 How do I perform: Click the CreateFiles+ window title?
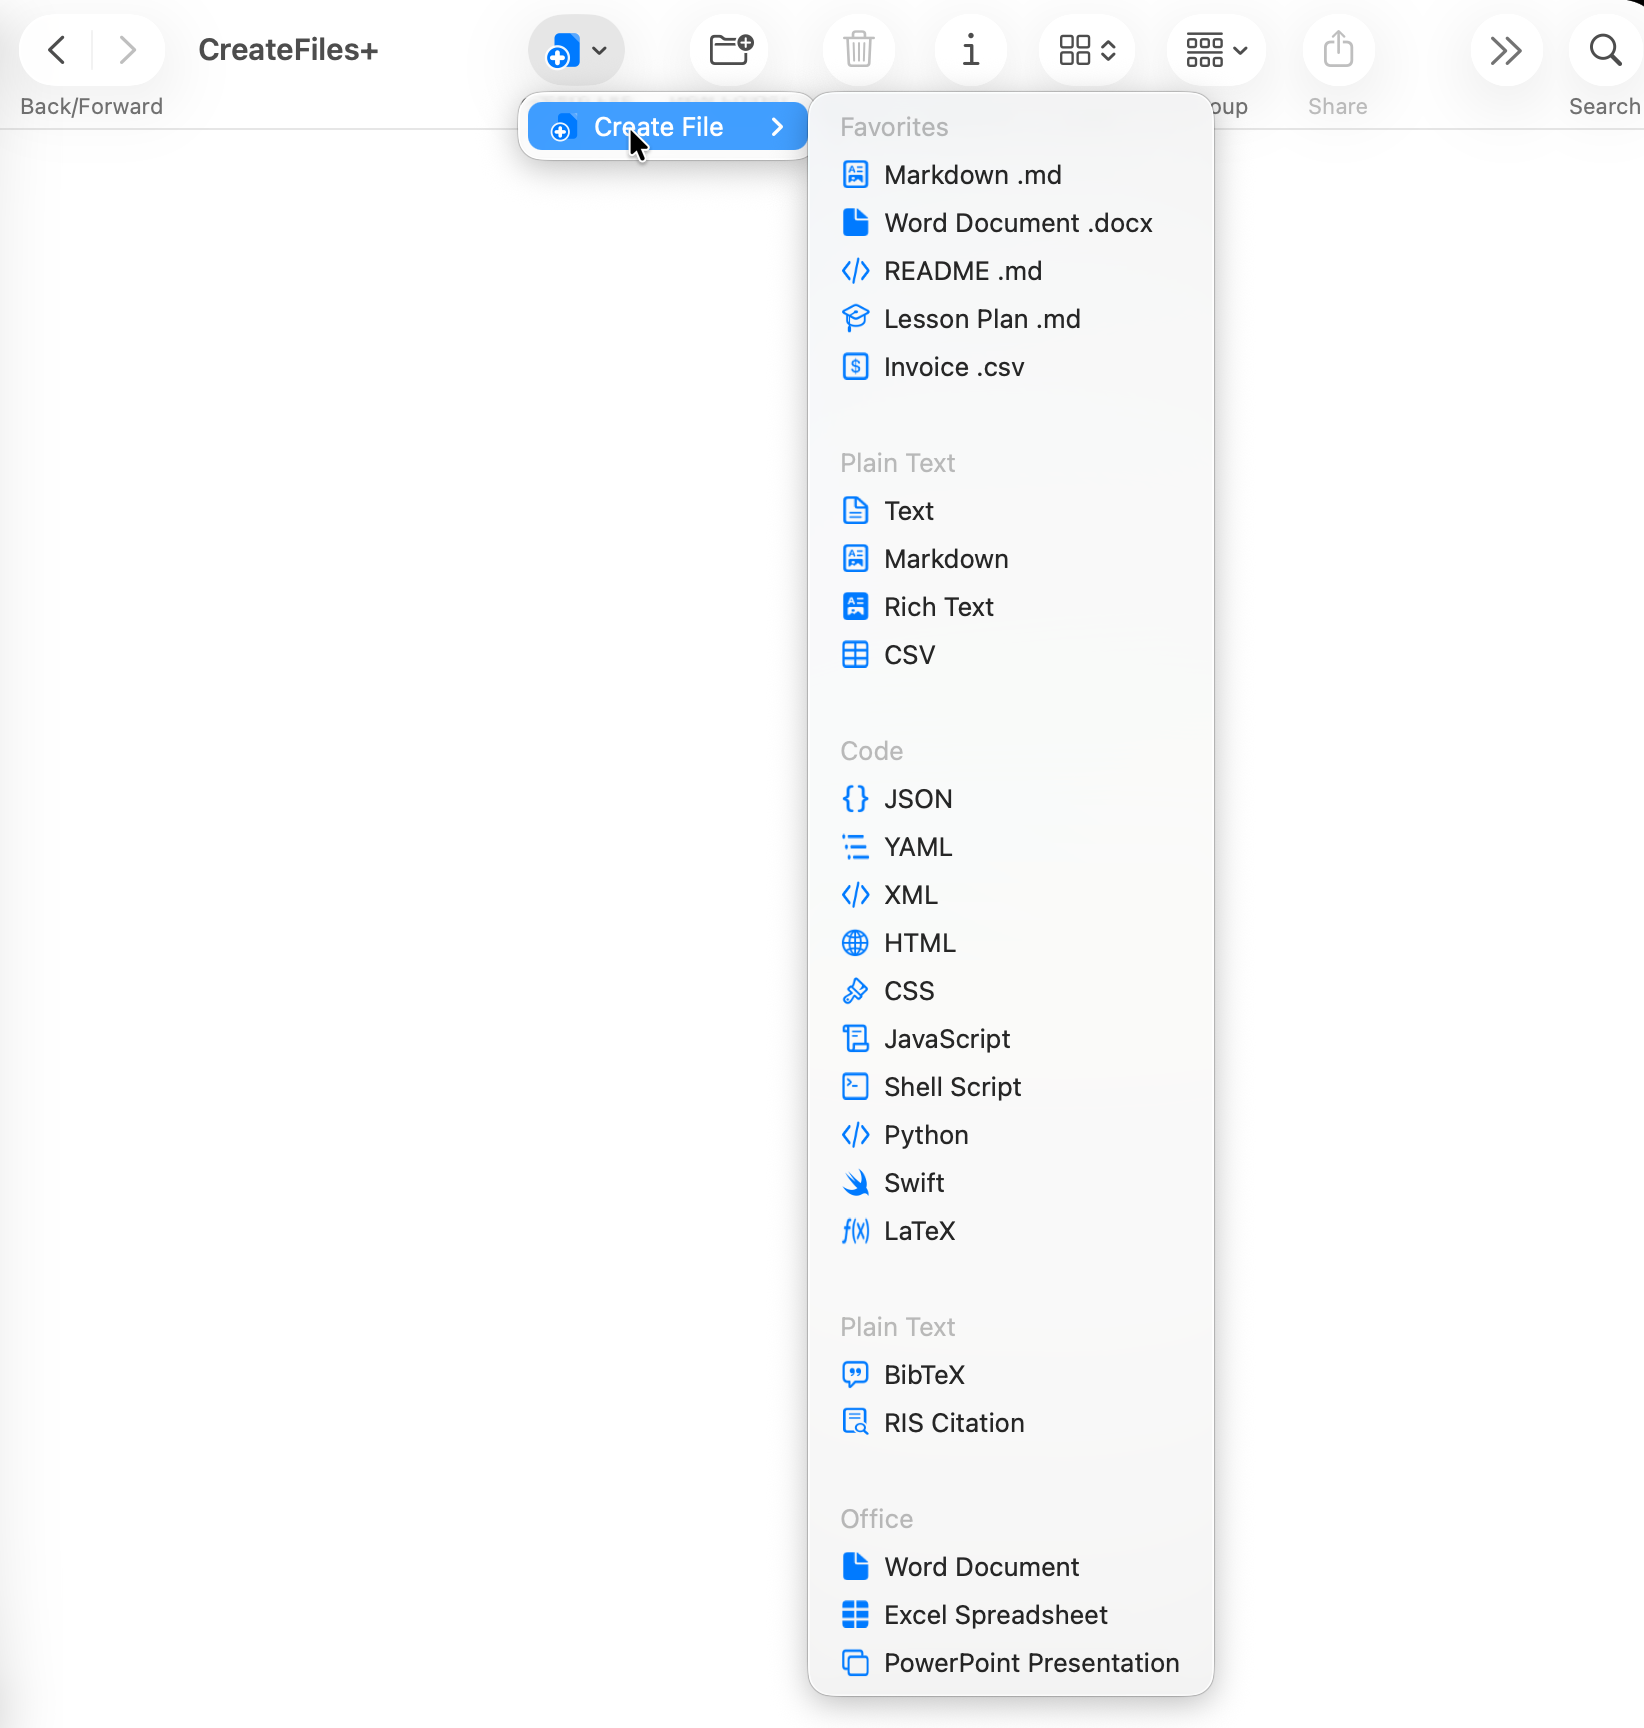point(288,50)
